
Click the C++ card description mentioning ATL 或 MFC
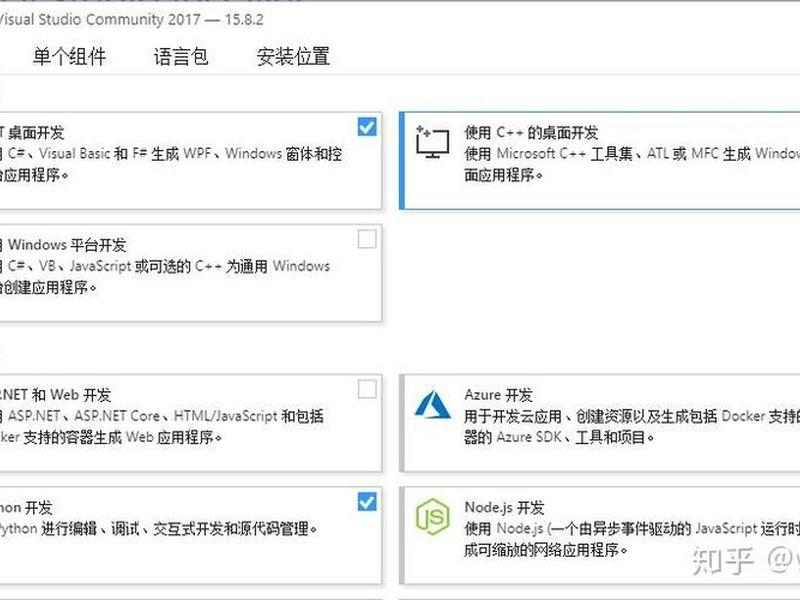point(632,164)
